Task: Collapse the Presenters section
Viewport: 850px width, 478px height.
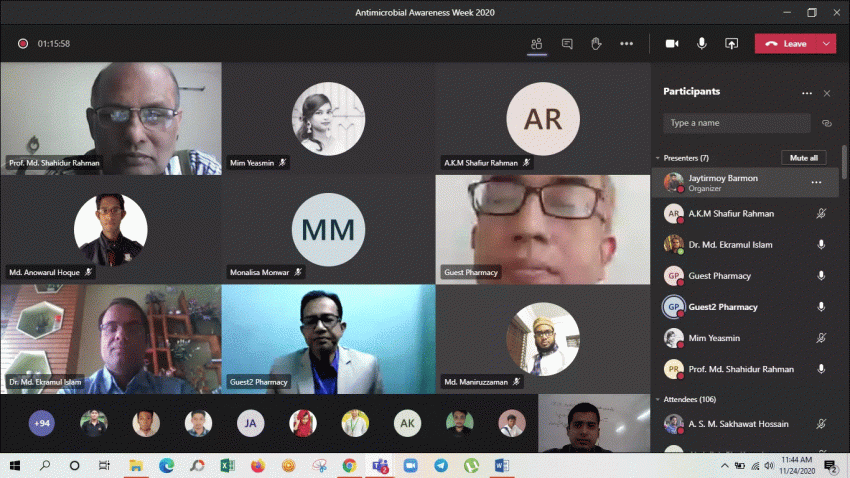Action: click(x=658, y=158)
